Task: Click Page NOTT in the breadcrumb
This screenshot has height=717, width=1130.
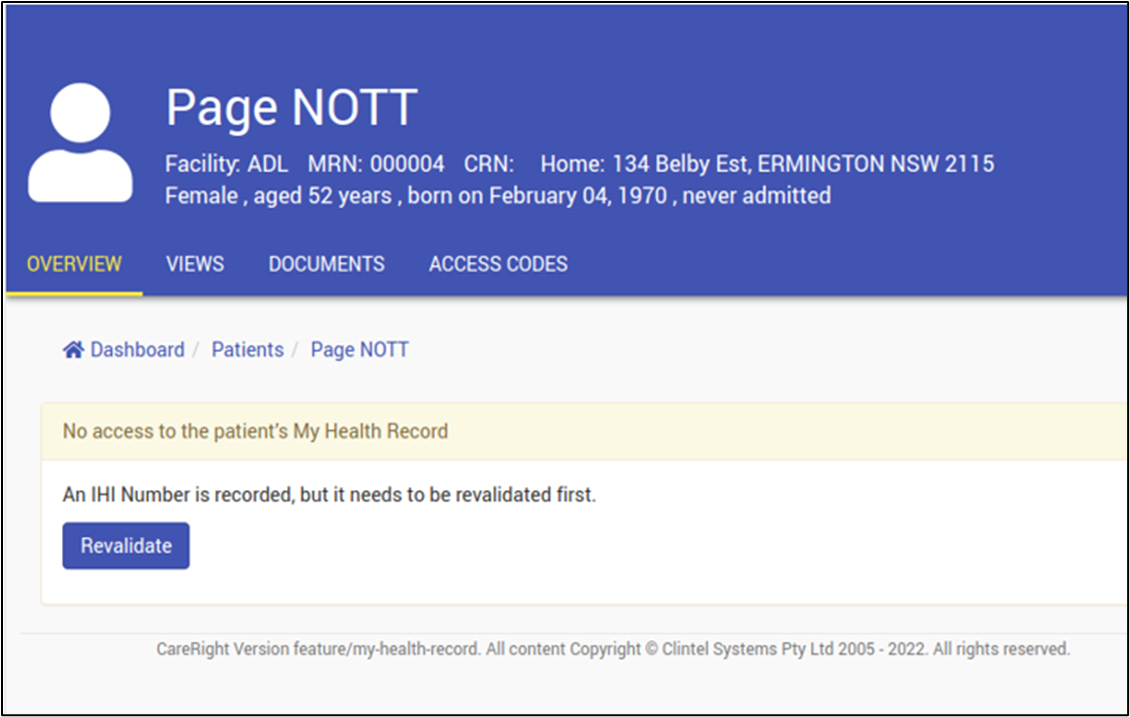Action: coord(359,350)
